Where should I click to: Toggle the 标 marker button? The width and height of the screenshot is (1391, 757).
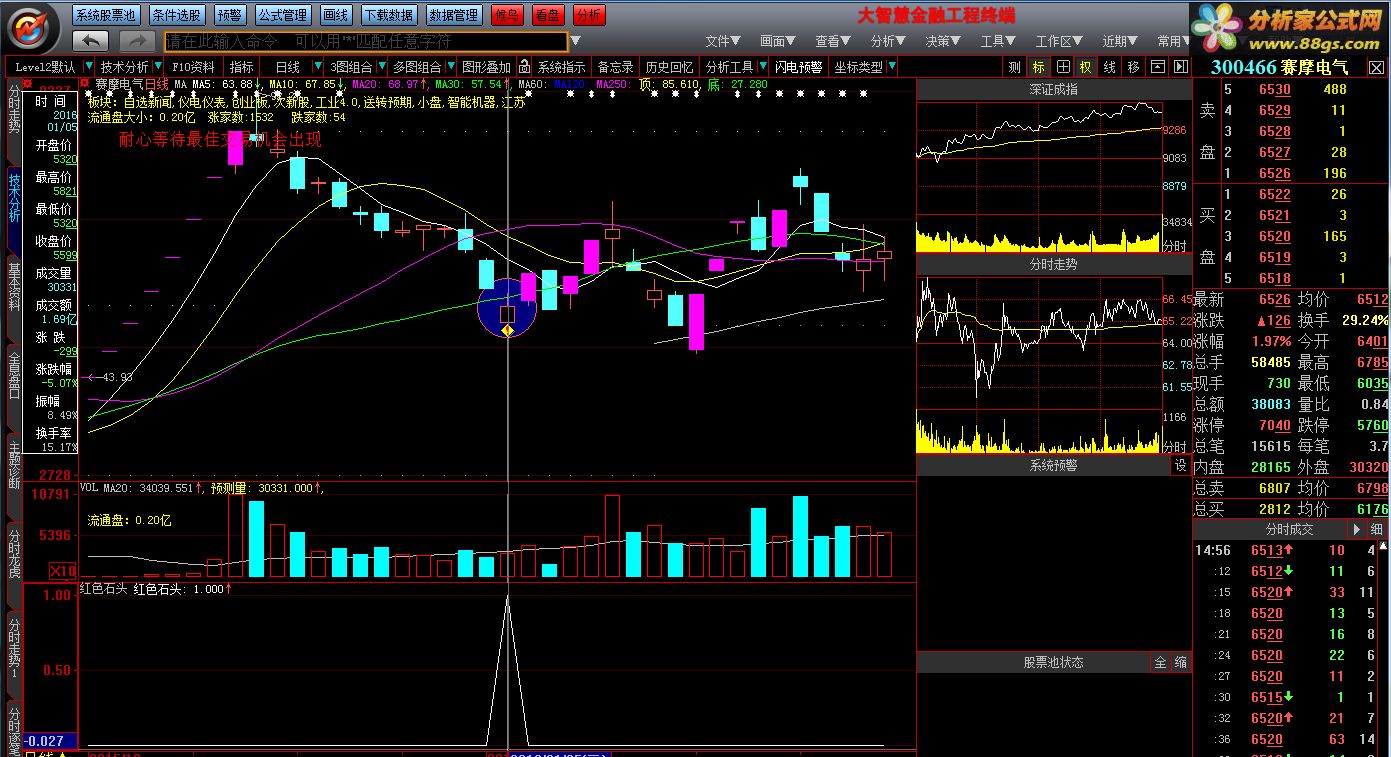1039,67
